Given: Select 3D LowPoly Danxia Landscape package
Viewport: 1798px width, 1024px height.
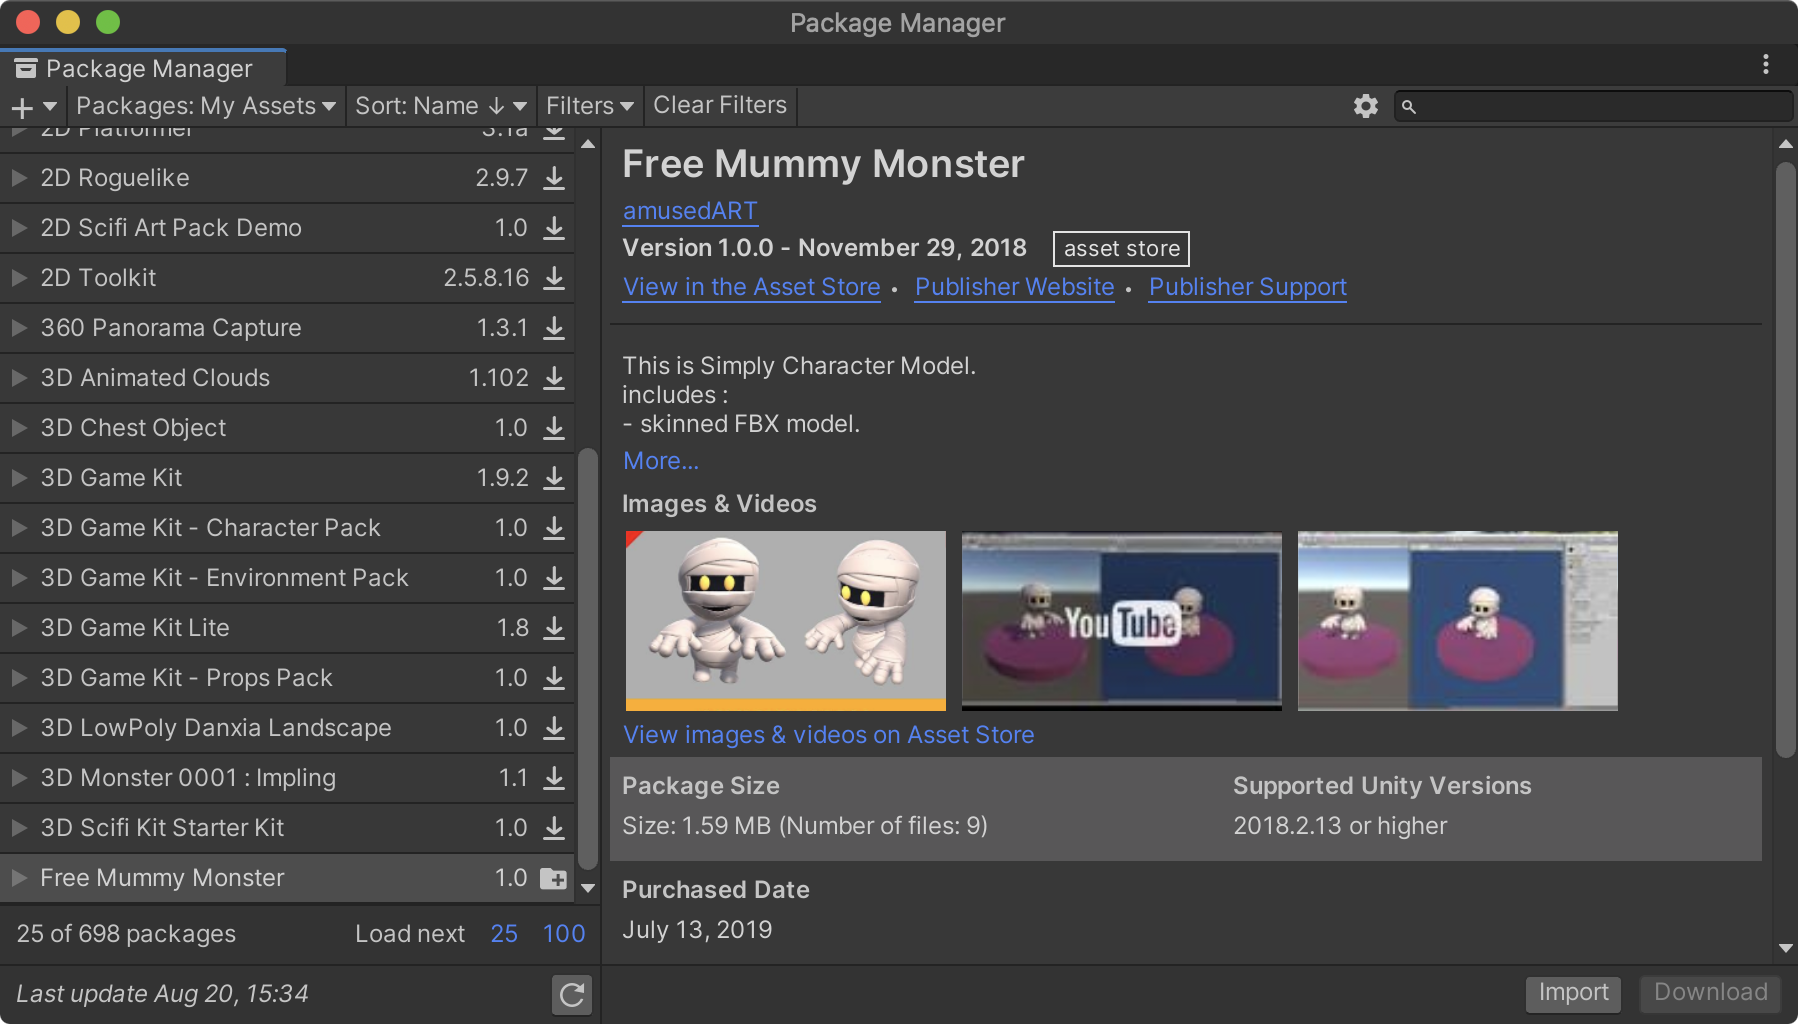Looking at the screenshot, I should (287, 728).
